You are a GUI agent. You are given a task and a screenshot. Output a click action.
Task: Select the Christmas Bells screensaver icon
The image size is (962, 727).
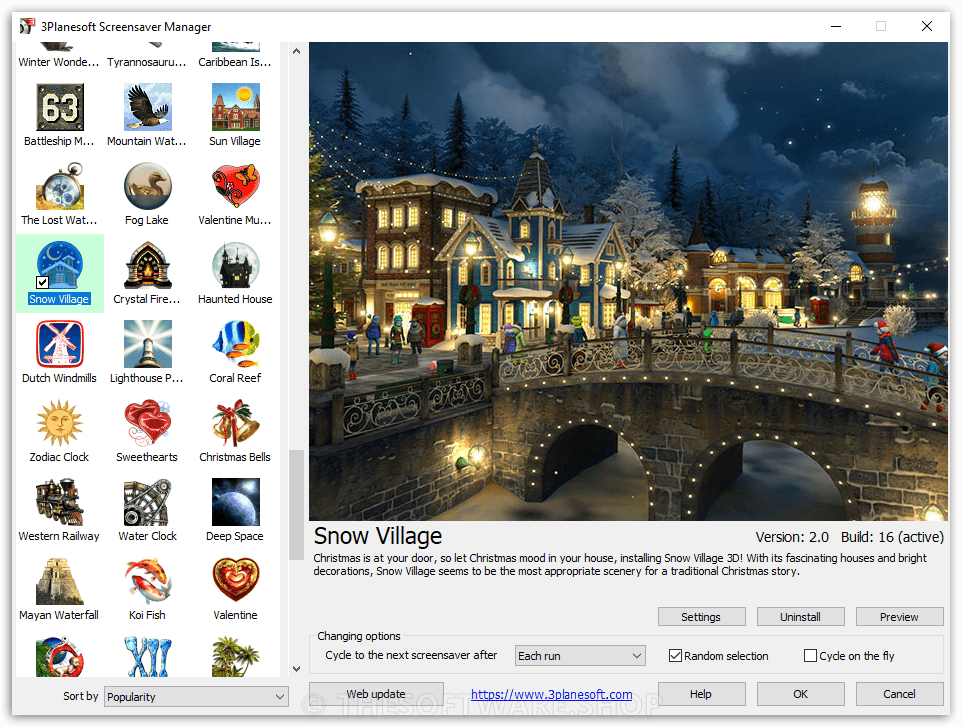pyautogui.click(x=236, y=423)
